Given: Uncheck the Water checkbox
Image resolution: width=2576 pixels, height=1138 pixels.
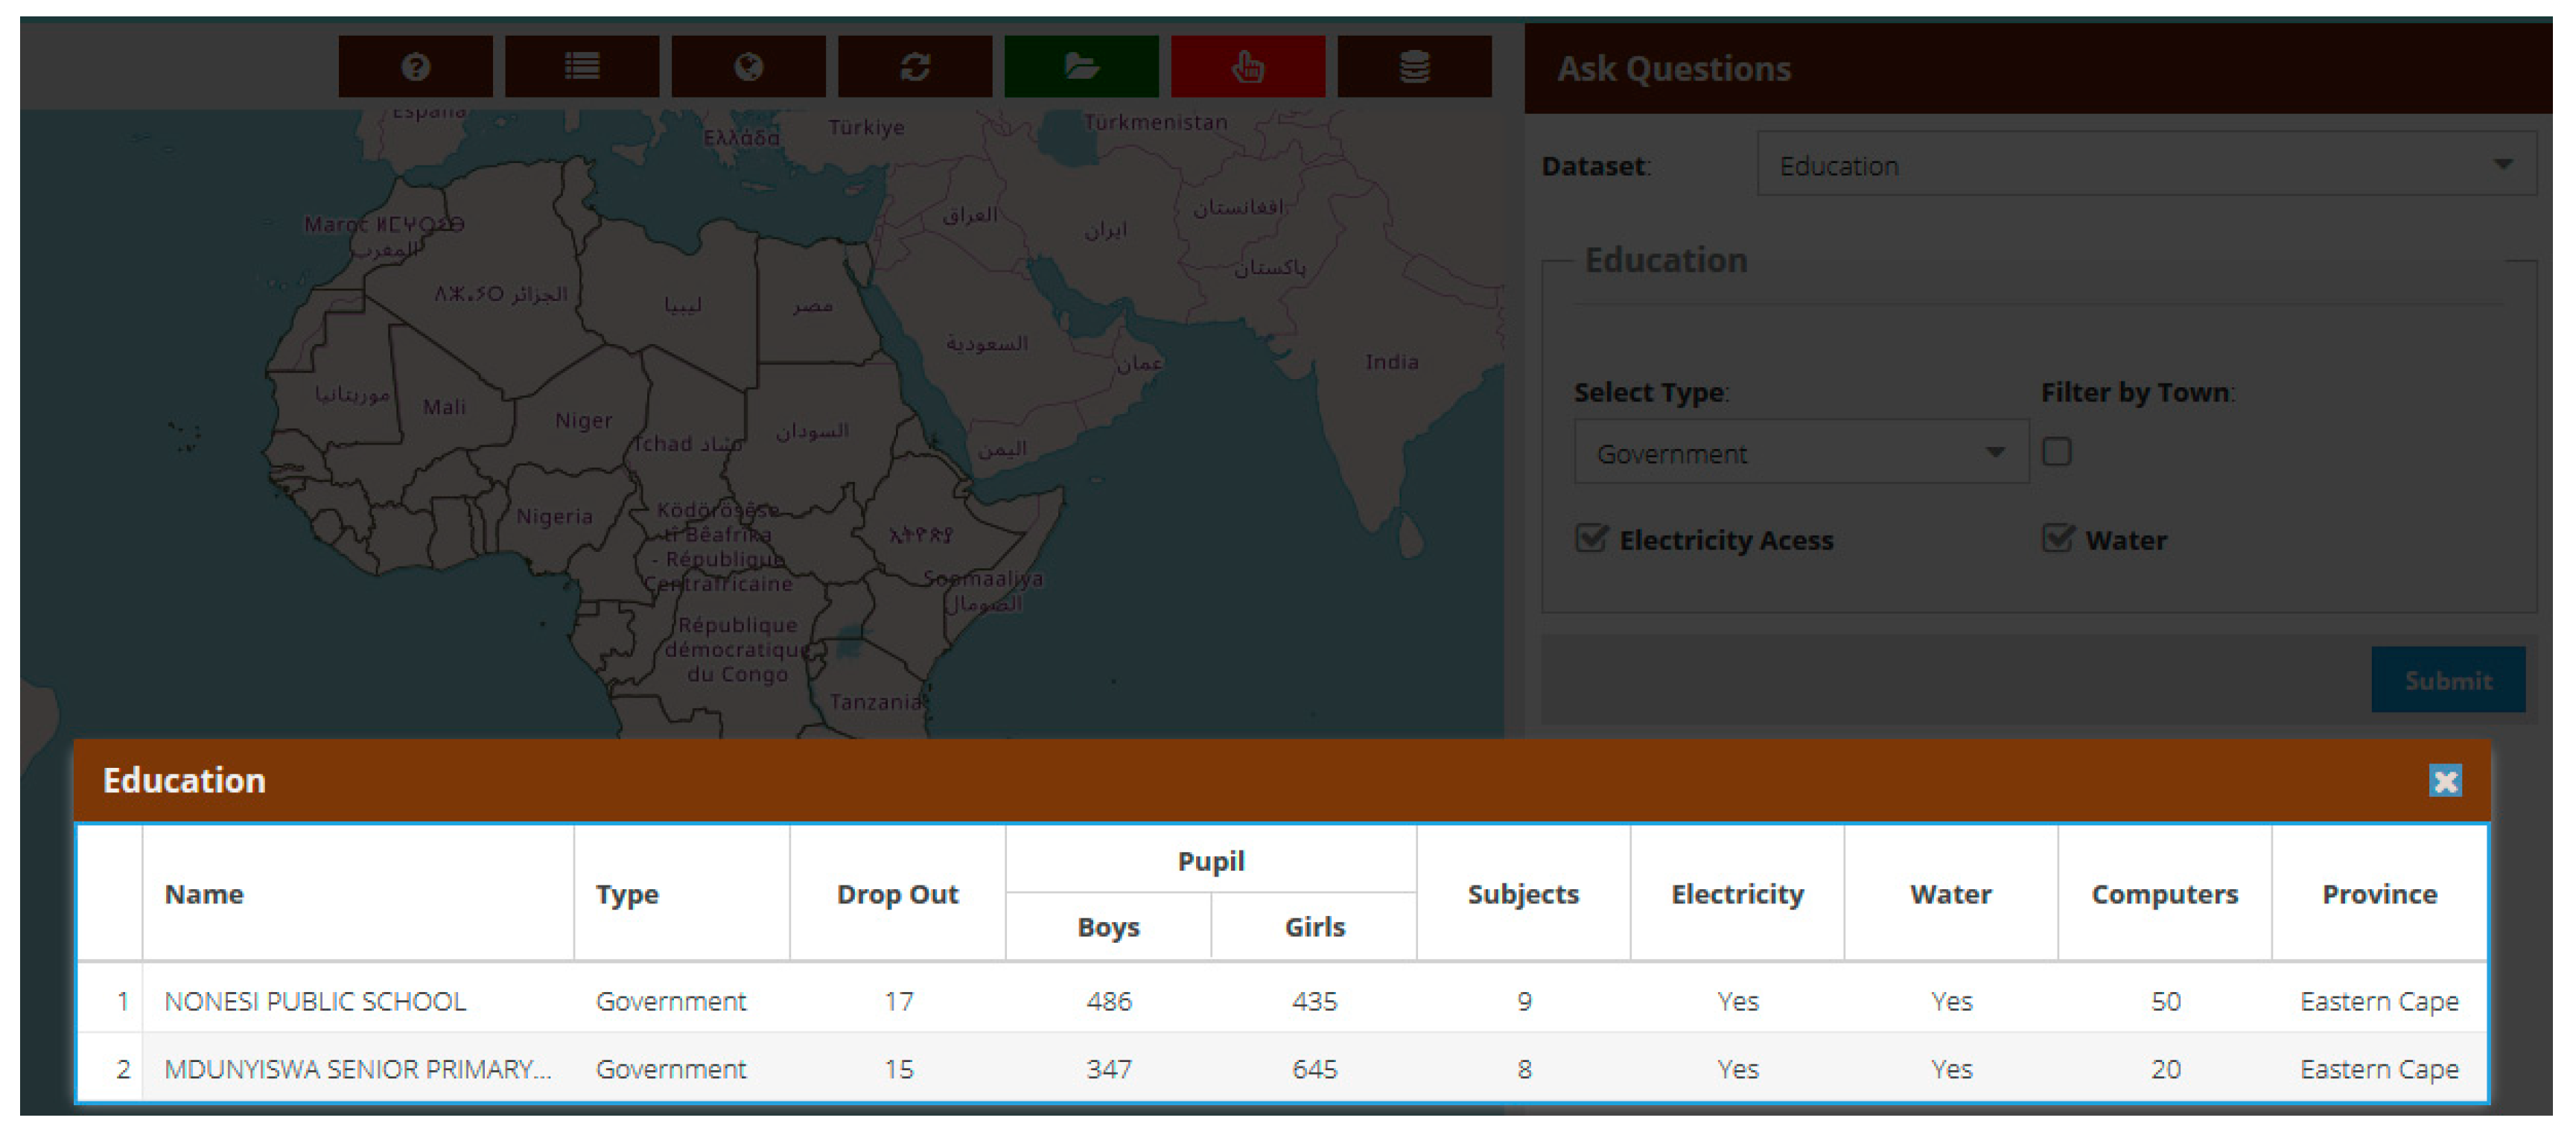Looking at the screenshot, I should (x=2057, y=539).
